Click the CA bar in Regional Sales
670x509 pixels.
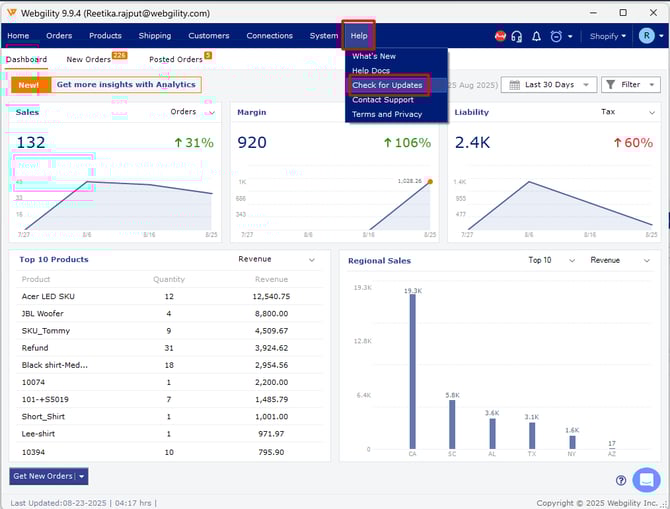pyautogui.click(x=412, y=372)
